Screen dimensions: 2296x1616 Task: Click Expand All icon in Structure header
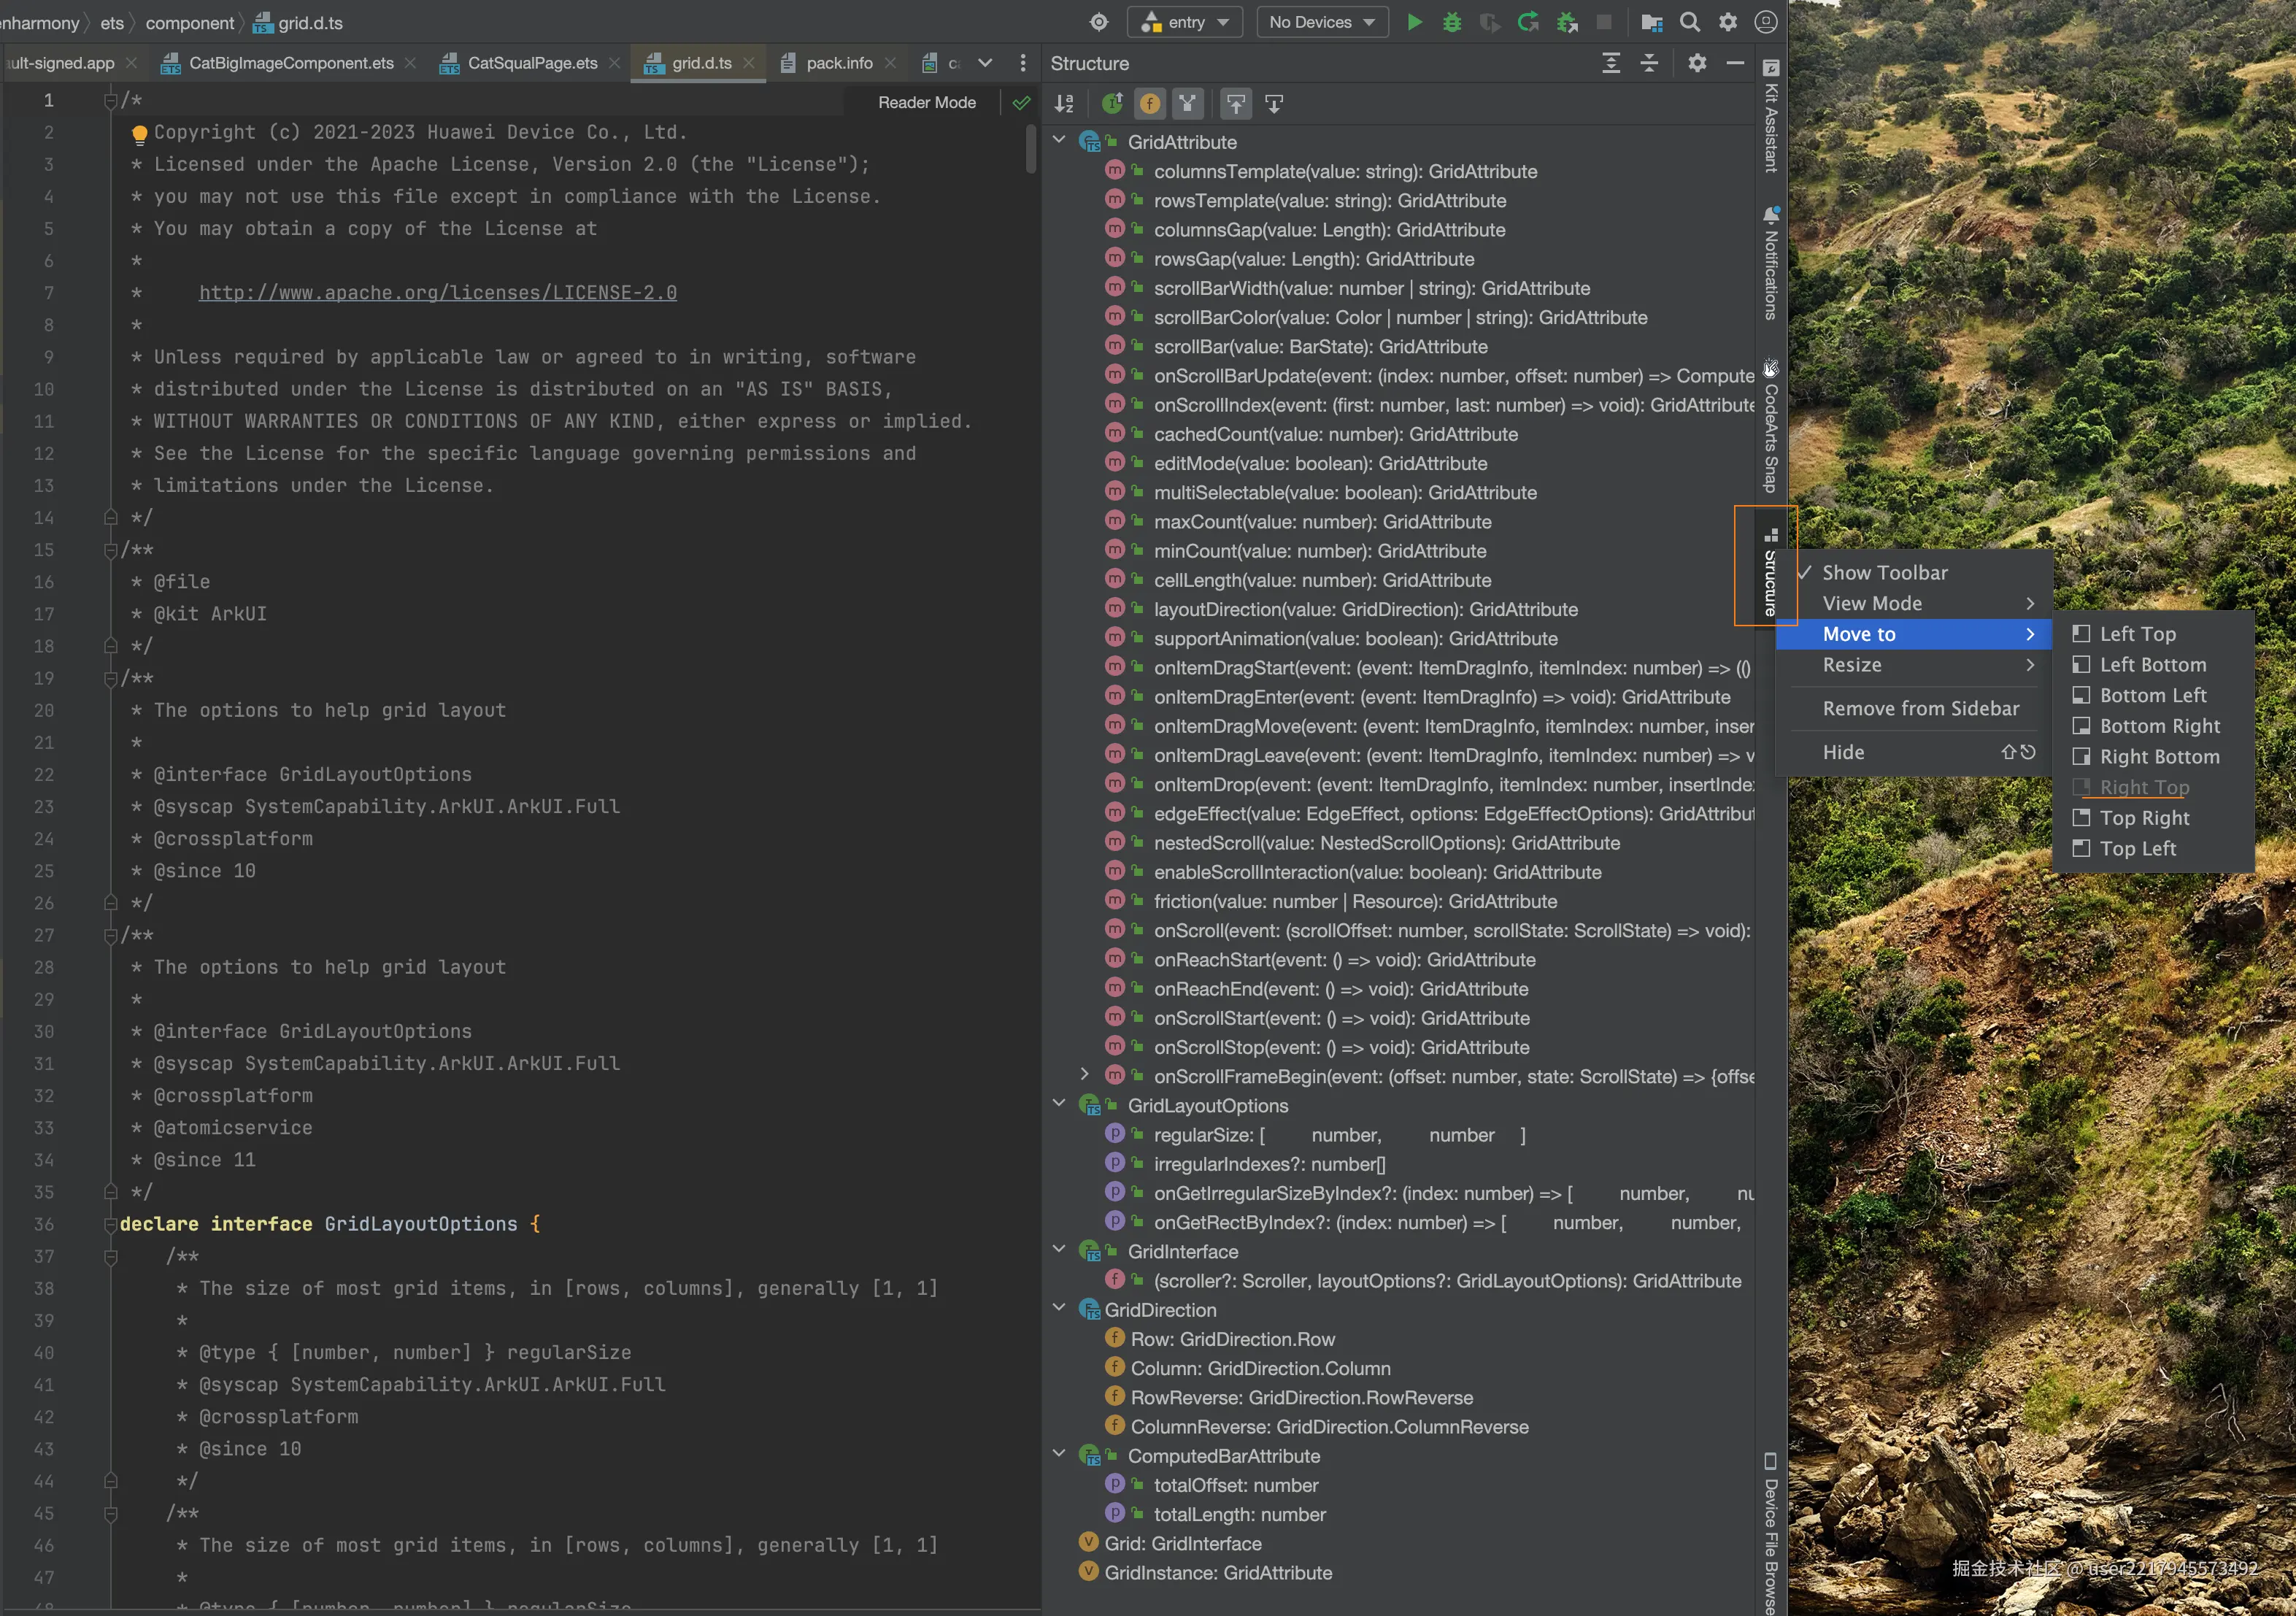click(1611, 63)
